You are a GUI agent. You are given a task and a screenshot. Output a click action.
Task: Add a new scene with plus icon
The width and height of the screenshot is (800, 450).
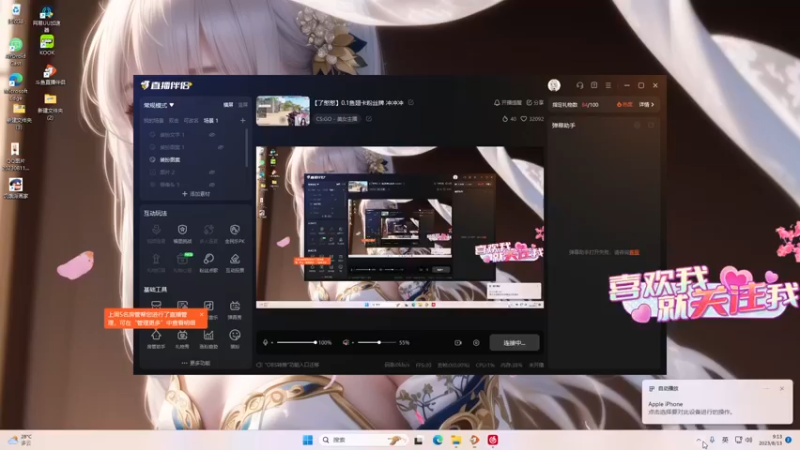pos(243,120)
